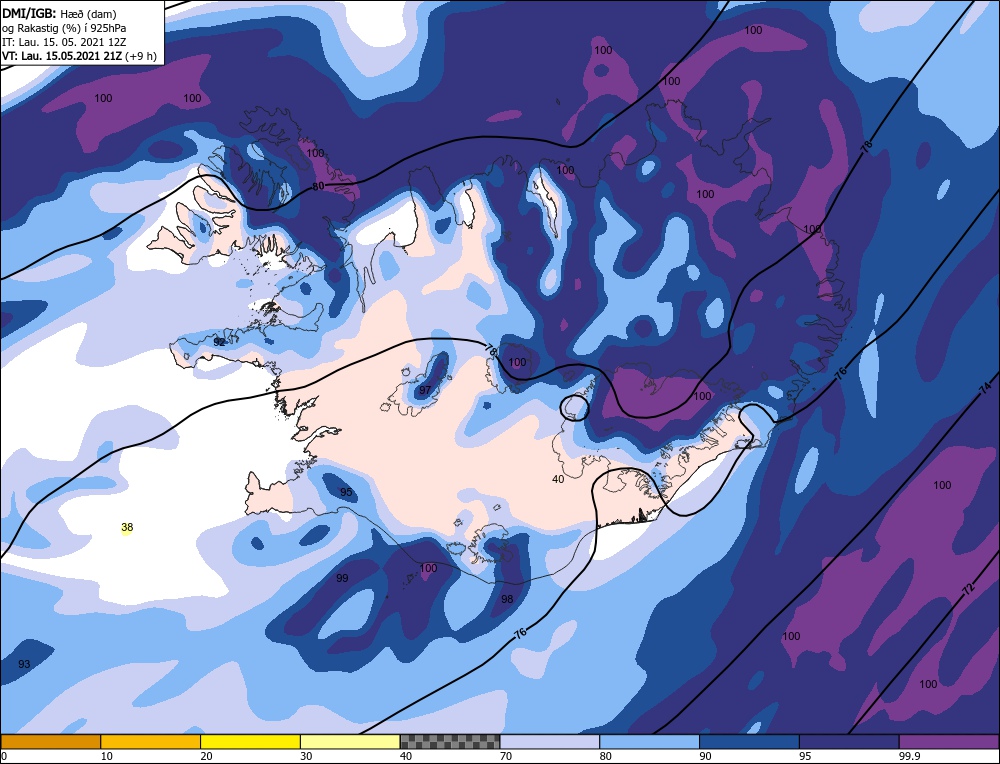Click the gray checkered 40–70 legend swatch
1000x764 pixels.
[x=450, y=741]
